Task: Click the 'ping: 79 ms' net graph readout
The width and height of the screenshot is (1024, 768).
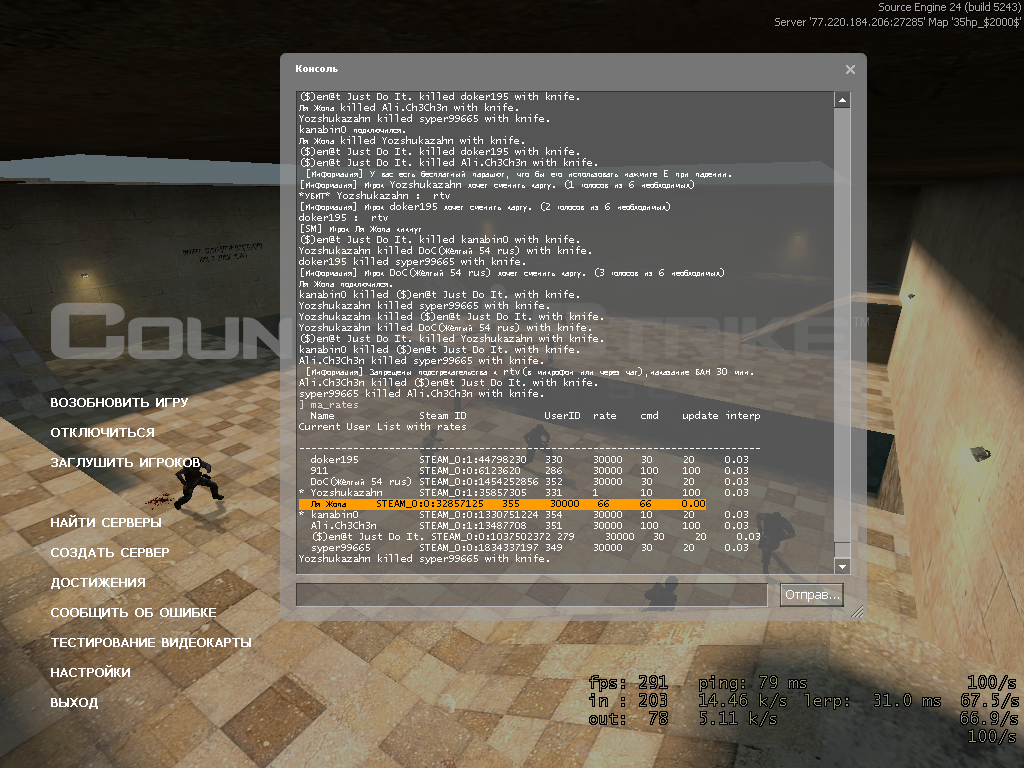Action: [x=752, y=683]
